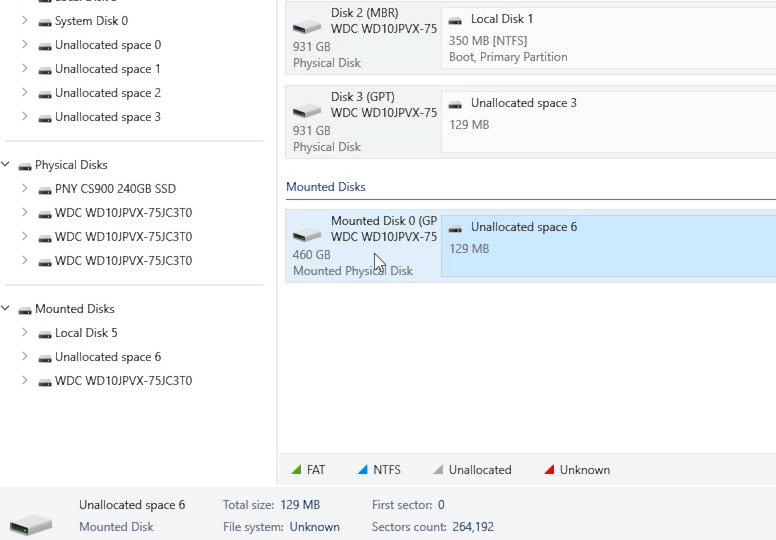Image resolution: width=776 pixels, height=540 pixels.
Task: Collapse the Mounted Disks tree section
Action: point(5,308)
